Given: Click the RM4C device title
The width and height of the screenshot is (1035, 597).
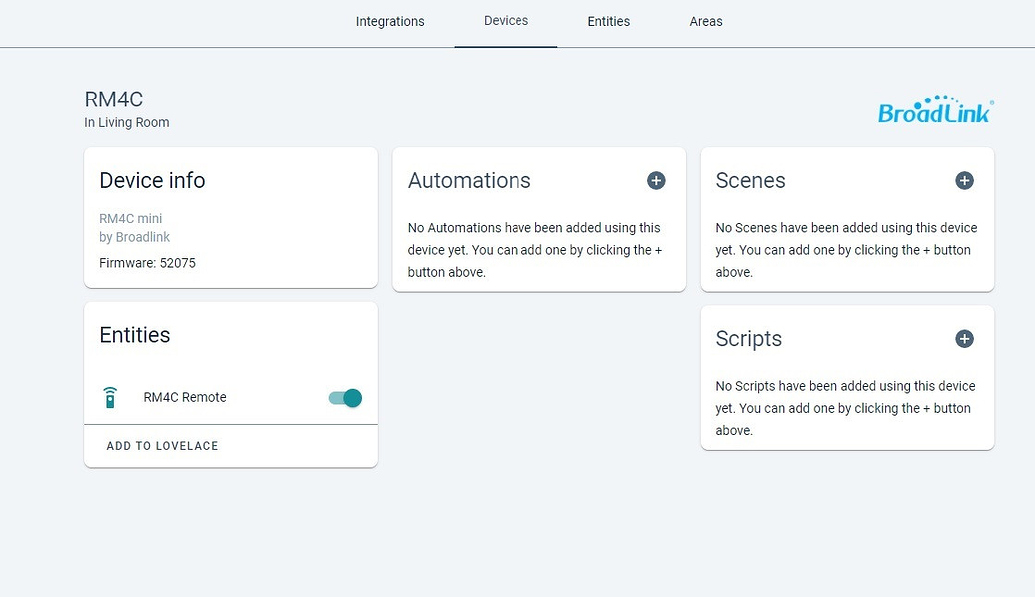Looking at the screenshot, I should [114, 99].
